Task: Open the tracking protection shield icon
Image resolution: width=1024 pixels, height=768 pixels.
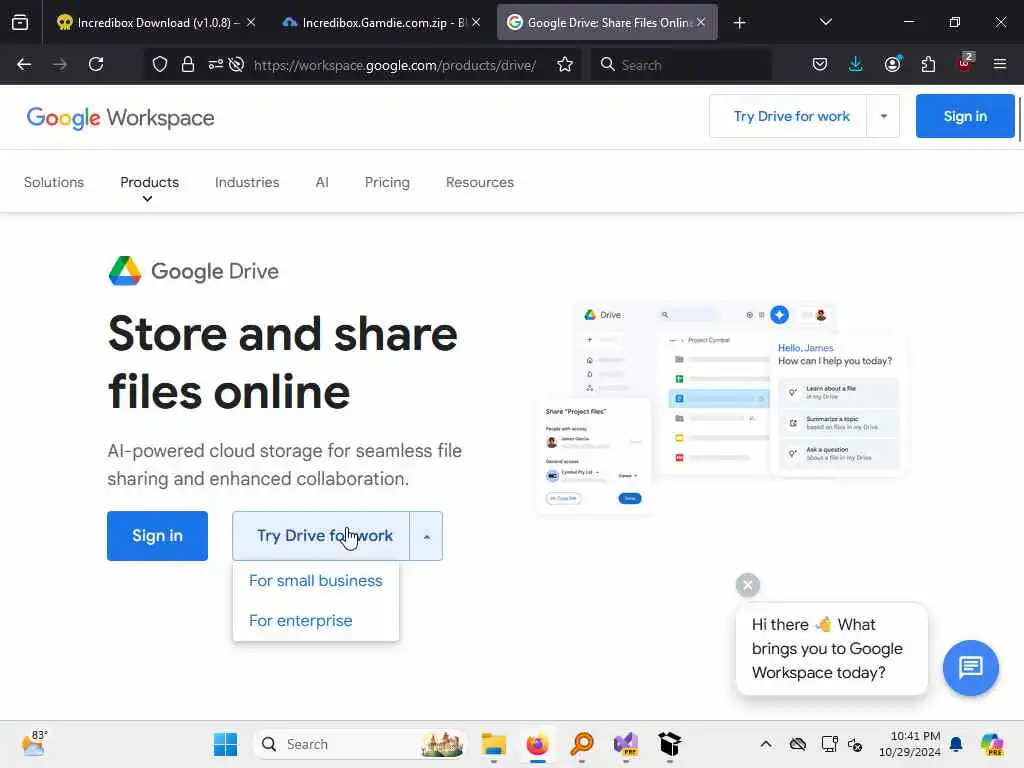Action: tap(160, 64)
